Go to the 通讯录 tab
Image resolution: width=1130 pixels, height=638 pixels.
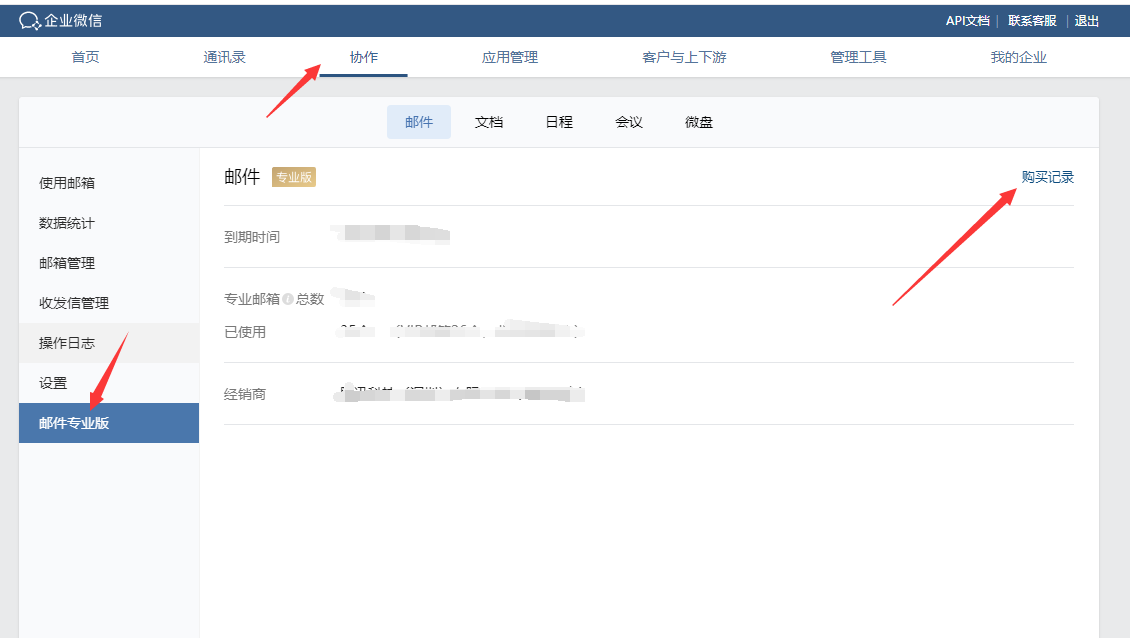point(225,57)
